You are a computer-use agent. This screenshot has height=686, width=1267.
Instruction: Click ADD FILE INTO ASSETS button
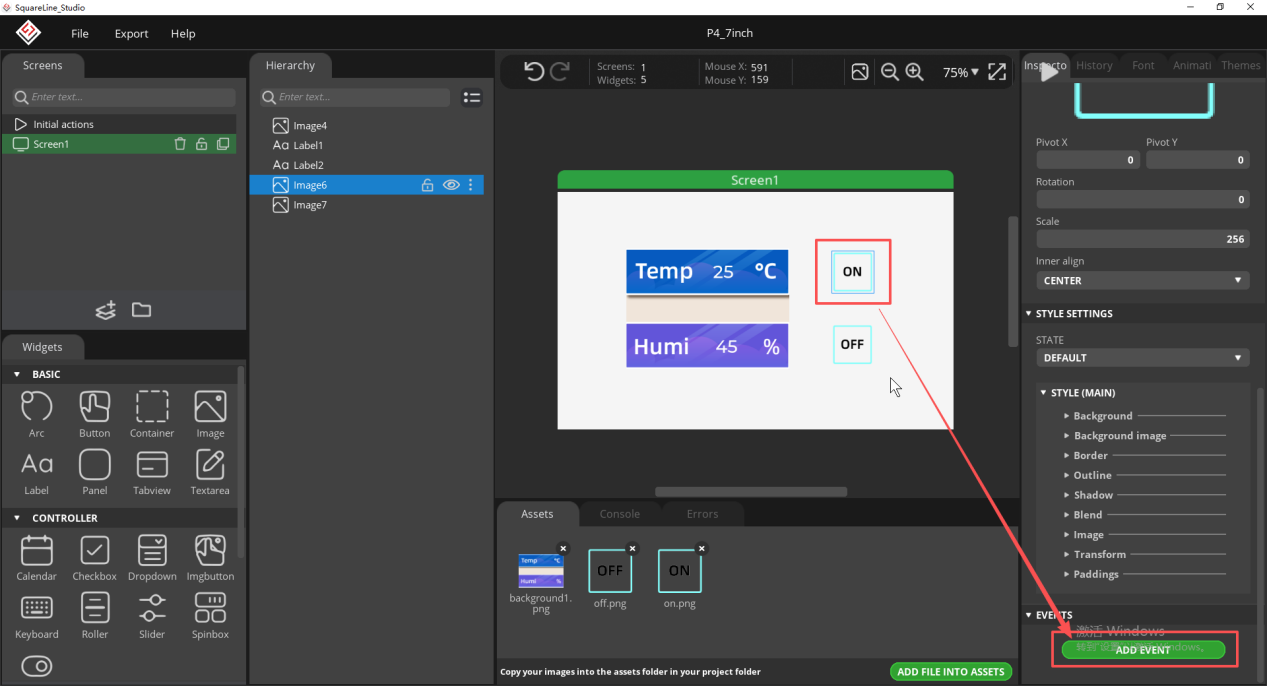951,672
